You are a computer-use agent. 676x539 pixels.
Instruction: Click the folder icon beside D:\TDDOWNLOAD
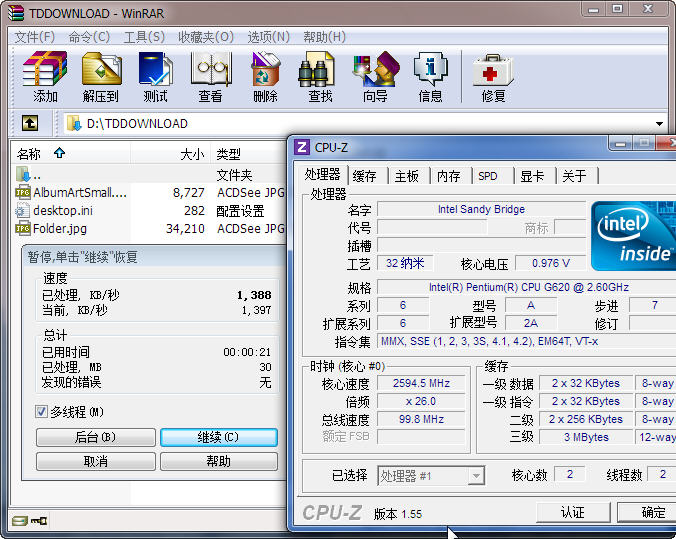[74, 123]
